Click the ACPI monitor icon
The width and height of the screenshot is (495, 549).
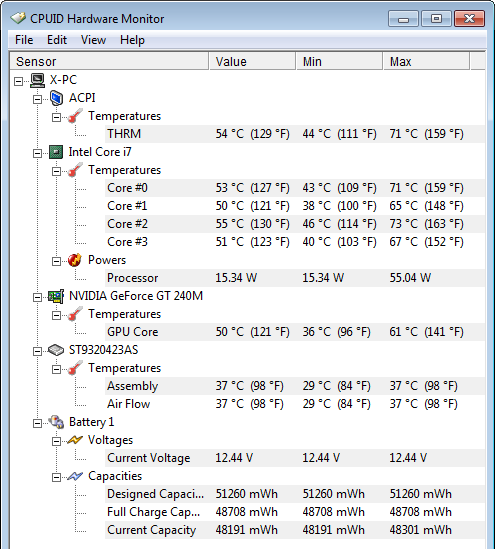pos(56,98)
